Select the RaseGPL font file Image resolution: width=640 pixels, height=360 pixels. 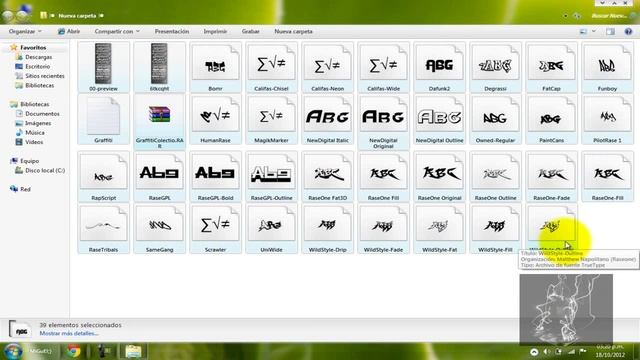point(159,176)
